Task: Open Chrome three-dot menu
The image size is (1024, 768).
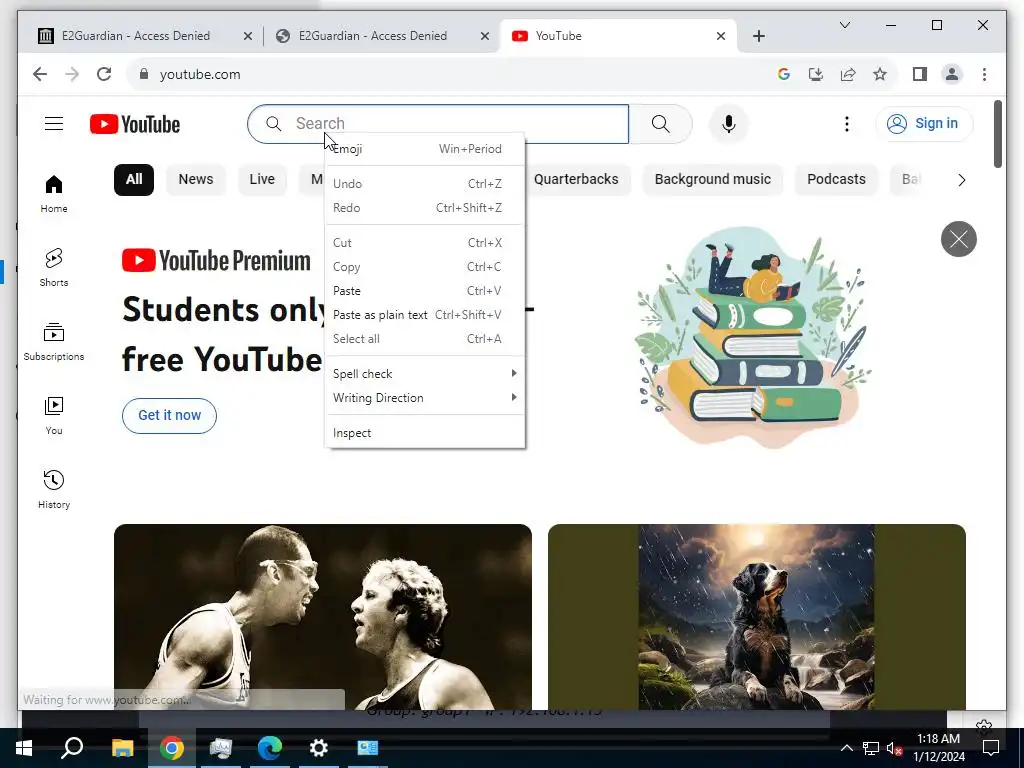Action: point(984,74)
